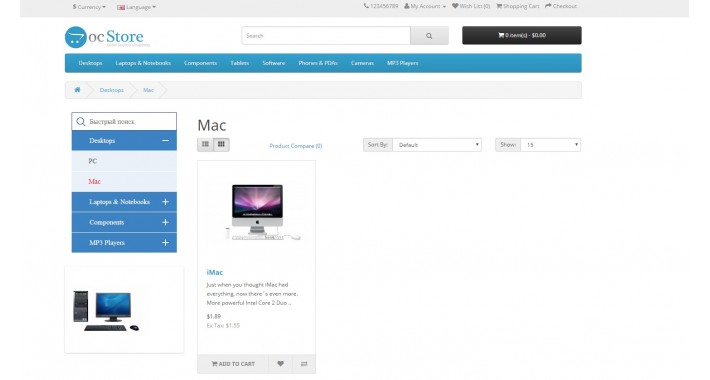Open Software in top navigation

pos(273,63)
